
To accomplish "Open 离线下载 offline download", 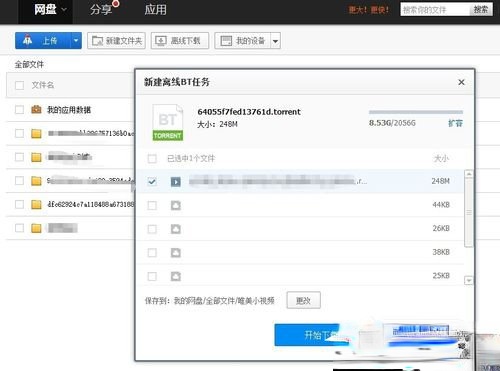I will (180, 41).
